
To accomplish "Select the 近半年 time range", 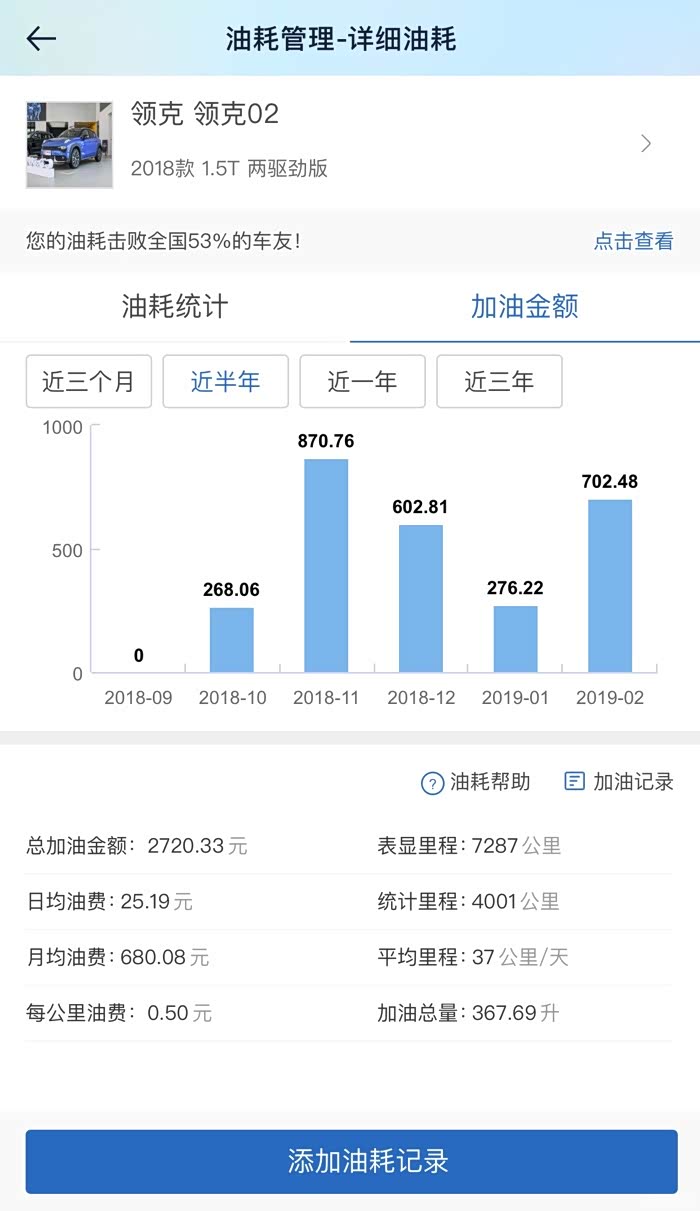I will [225, 381].
